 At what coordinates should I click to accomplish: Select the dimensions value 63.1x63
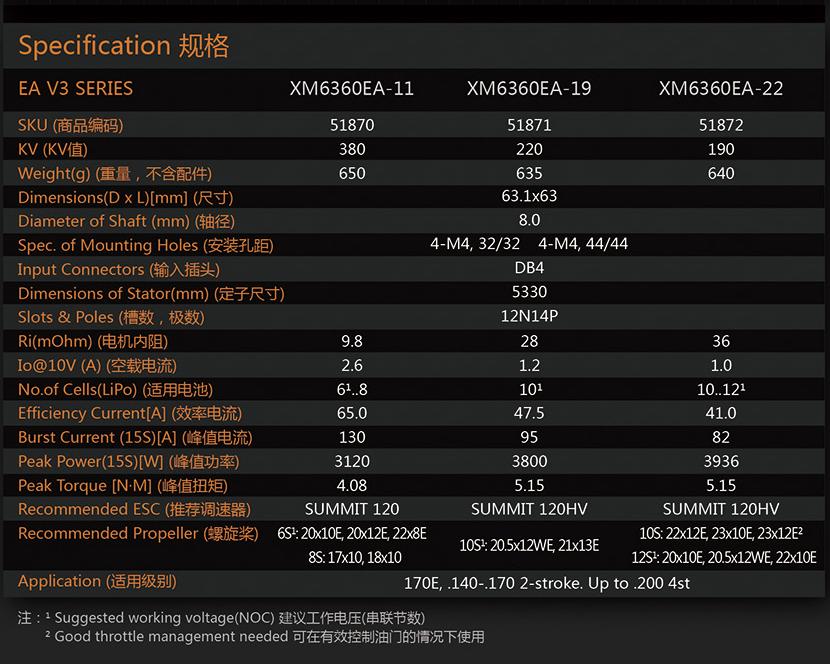[x=529, y=197]
